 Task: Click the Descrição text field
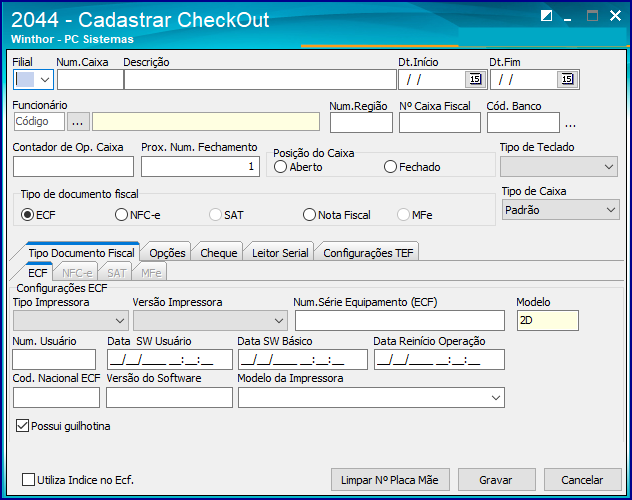[260, 79]
